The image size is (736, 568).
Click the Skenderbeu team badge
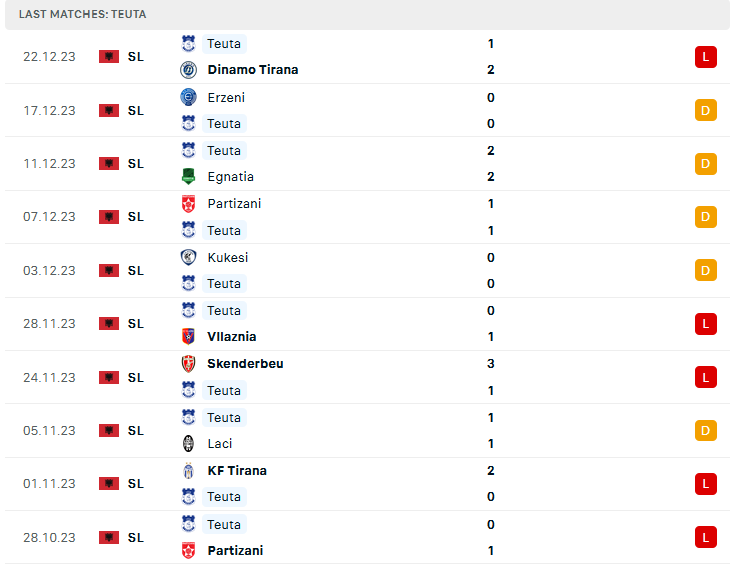(188, 364)
